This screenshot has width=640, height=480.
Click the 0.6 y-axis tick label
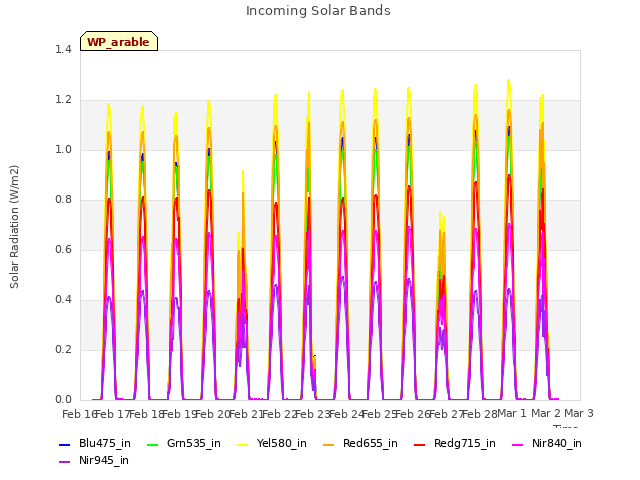coord(63,249)
